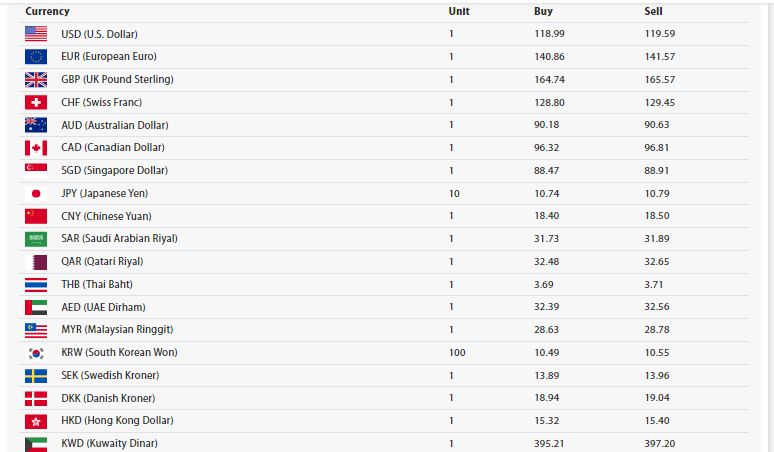Click the European Union flag icon
Image resolution: width=774 pixels, height=452 pixels.
coord(36,57)
